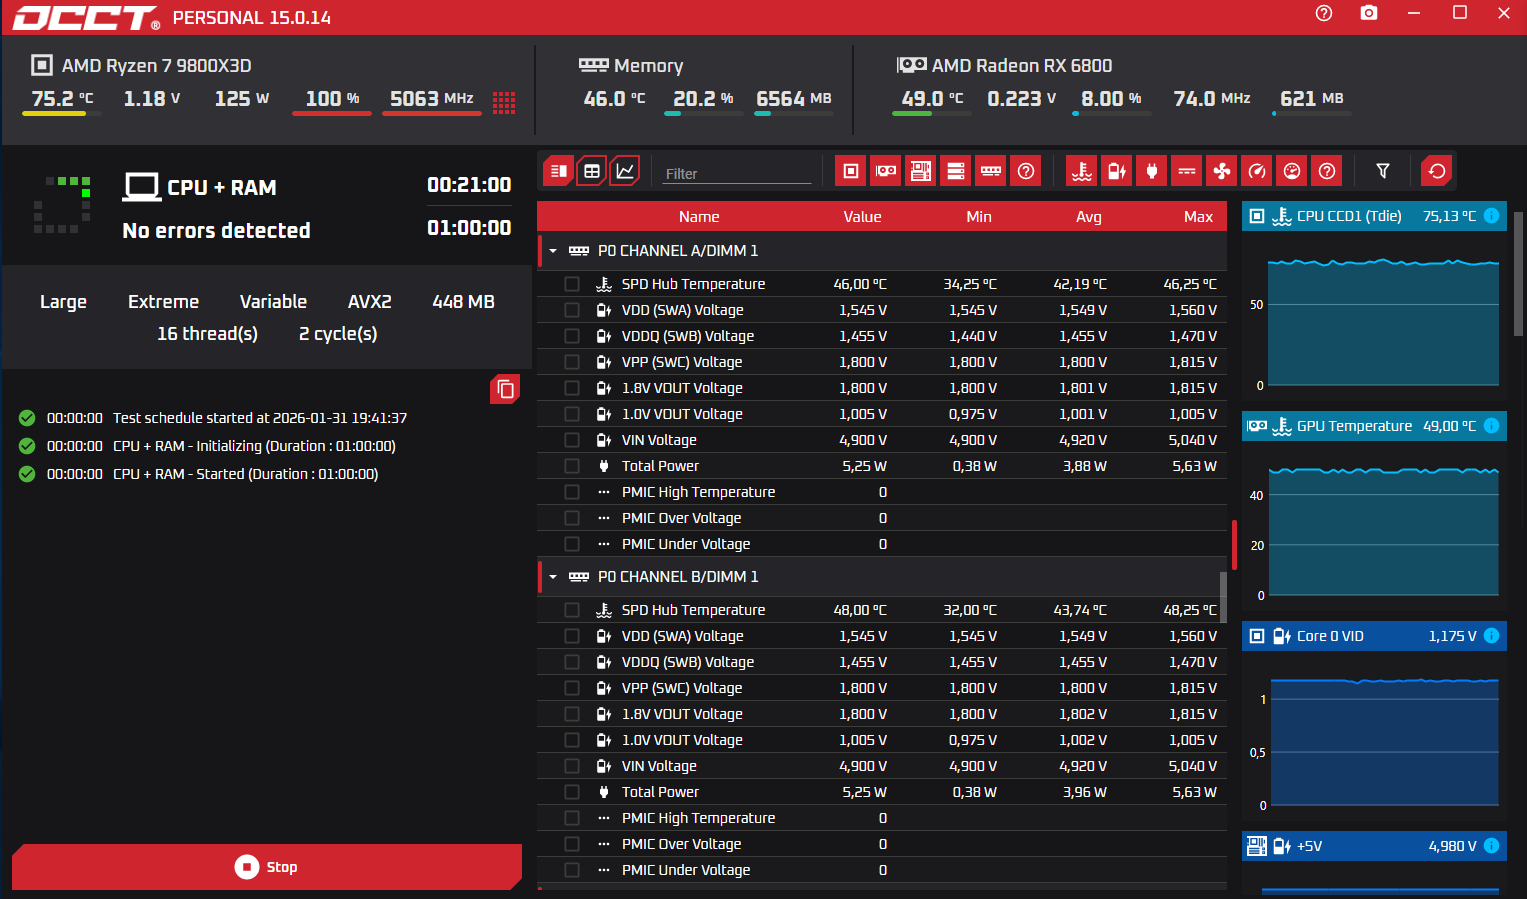This screenshot has width=1527, height=899.
Task: Show power sensors via plug icon
Action: pos(1152,171)
